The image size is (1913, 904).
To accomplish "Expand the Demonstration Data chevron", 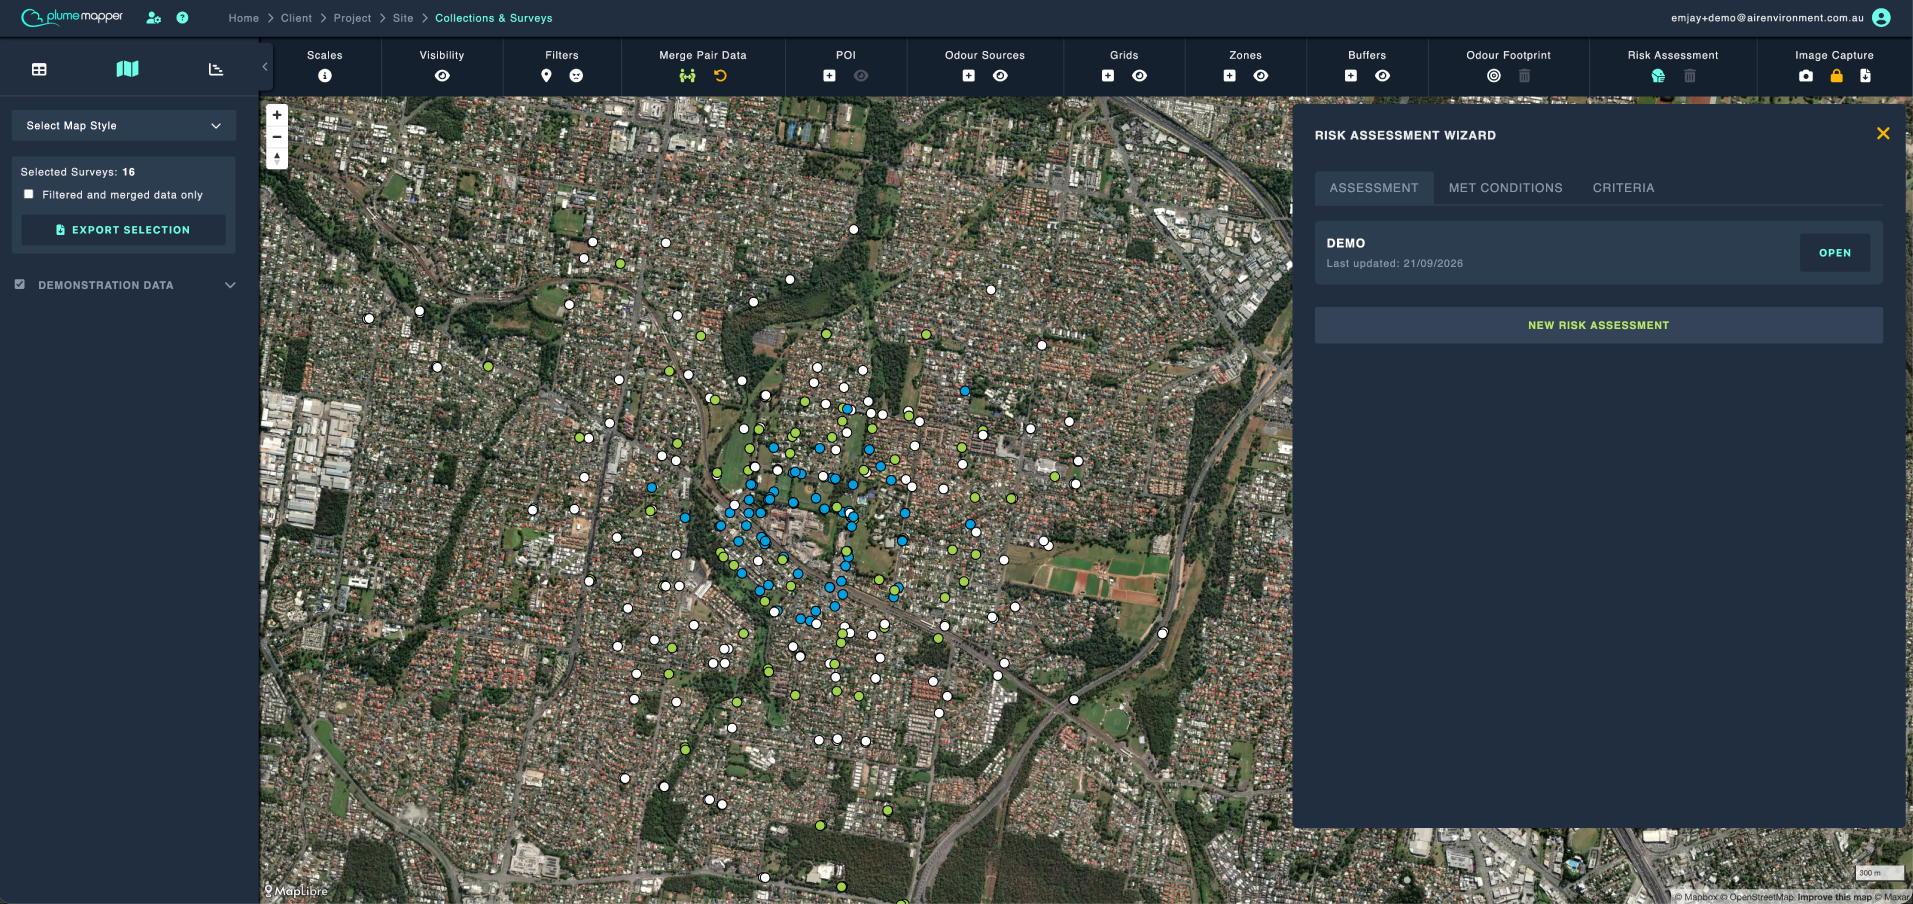I will [230, 285].
